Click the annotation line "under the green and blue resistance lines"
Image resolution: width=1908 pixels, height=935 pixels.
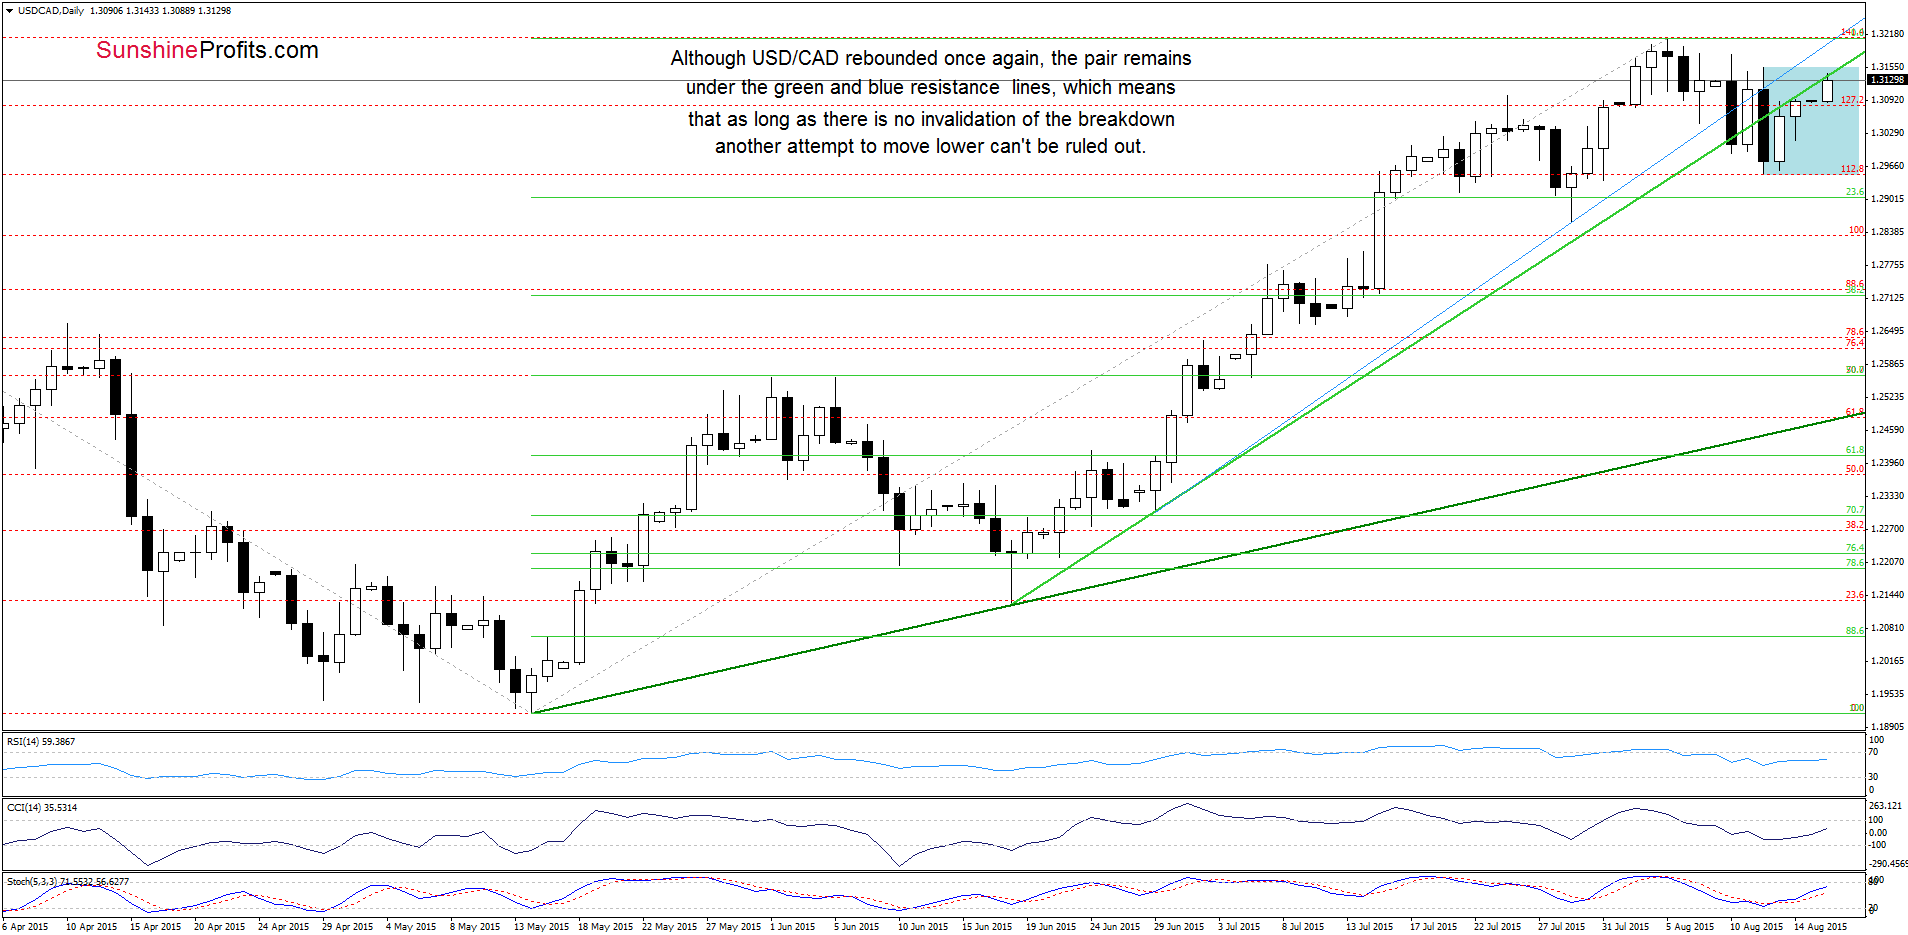pyautogui.click(x=931, y=88)
